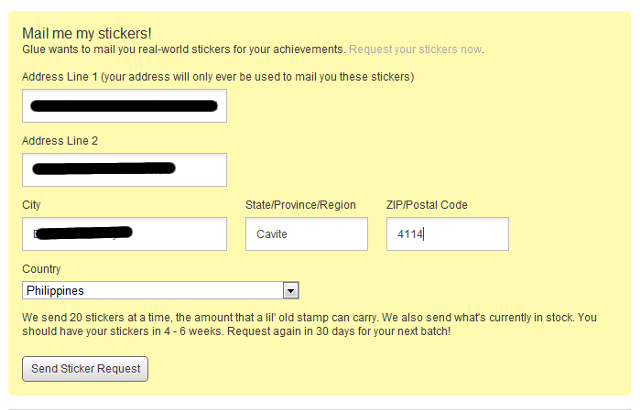Click the 'We send 20 stickers' notice line
This screenshot has height=410, width=640.
click(200, 317)
